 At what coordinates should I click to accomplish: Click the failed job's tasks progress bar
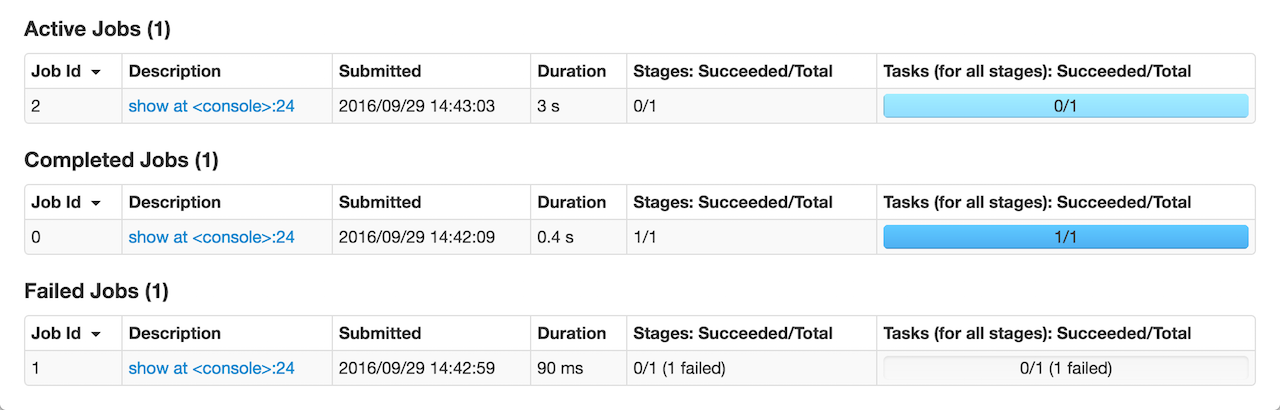click(x=1065, y=368)
